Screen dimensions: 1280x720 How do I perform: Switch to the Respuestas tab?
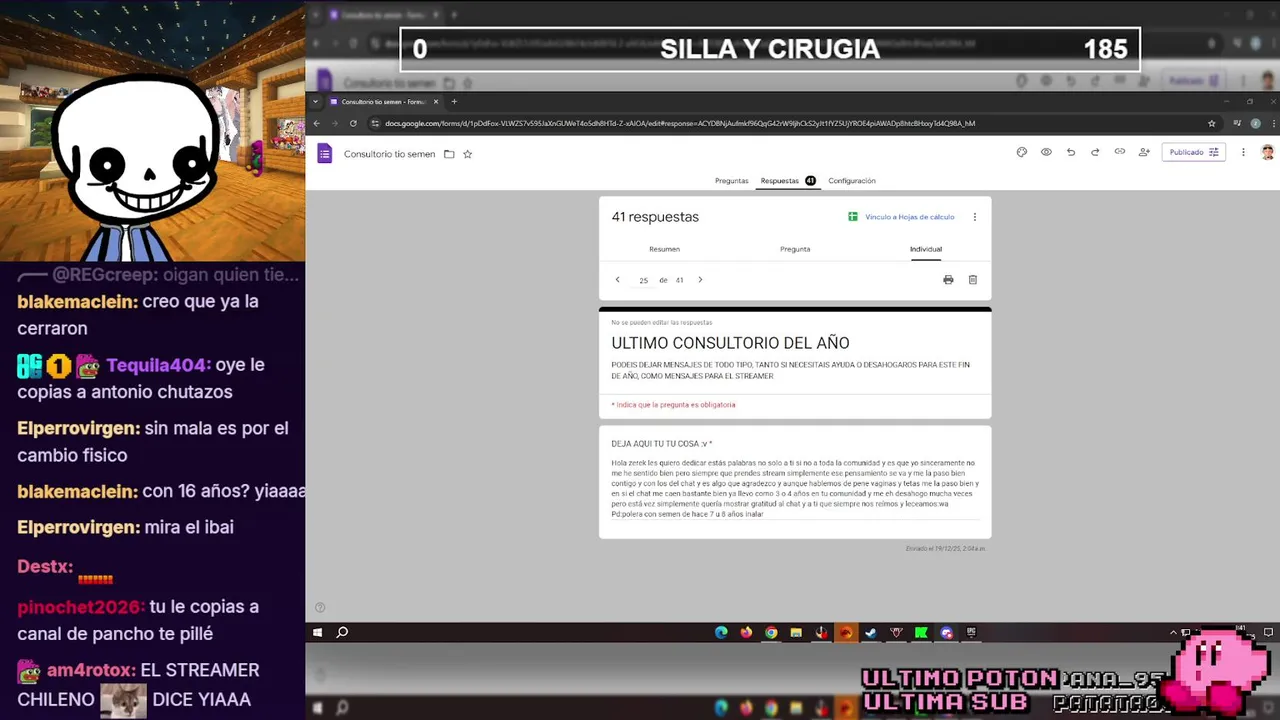point(788,181)
